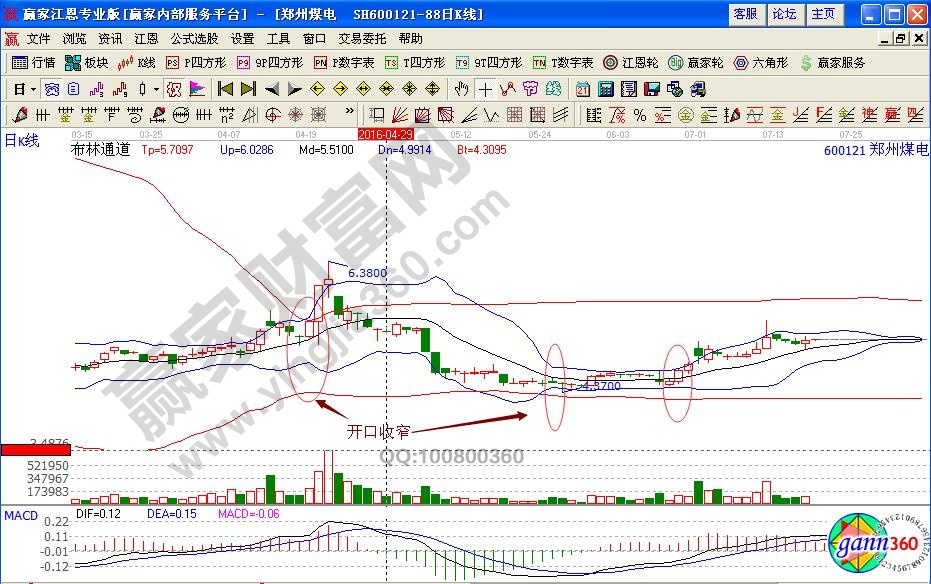931x584 pixels.
Task: Jump to first bar with skip-start arrow
Action: click(225, 88)
